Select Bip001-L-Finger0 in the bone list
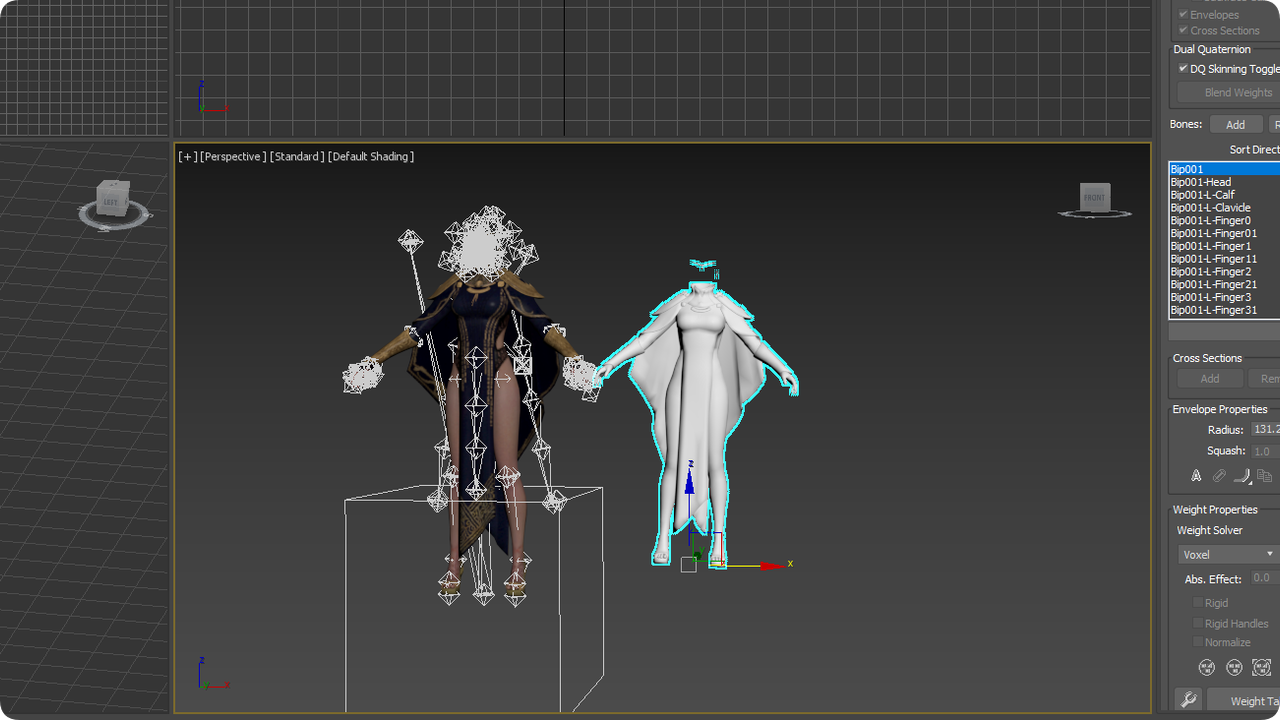The width and height of the screenshot is (1280, 720). pos(1225,220)
